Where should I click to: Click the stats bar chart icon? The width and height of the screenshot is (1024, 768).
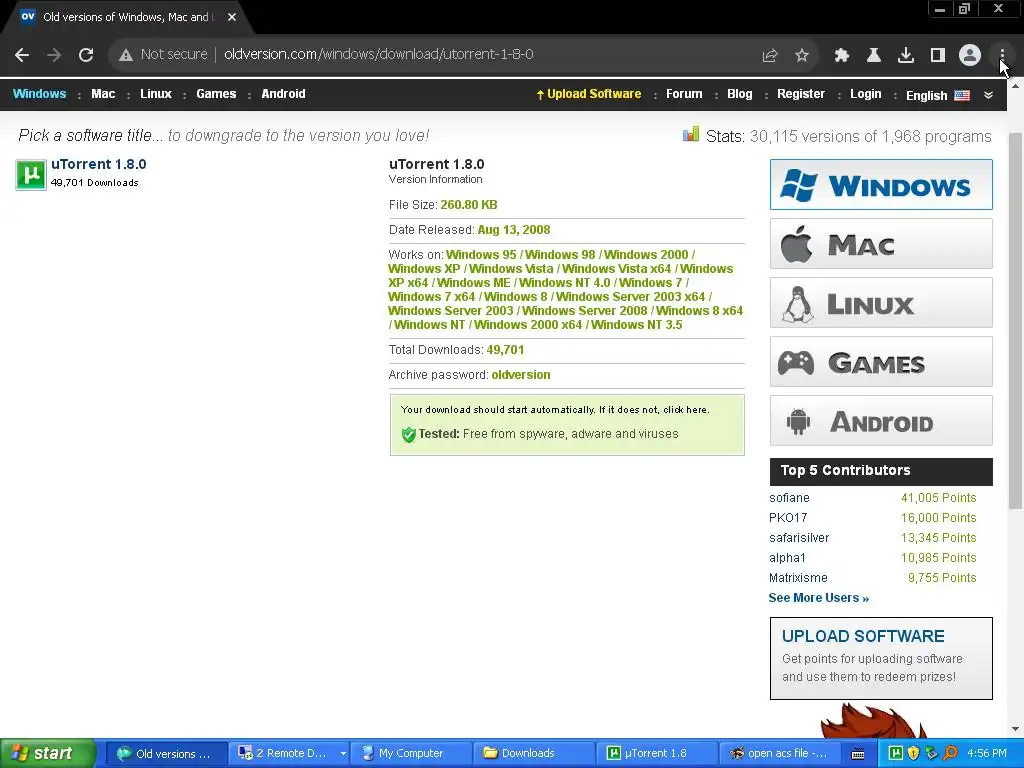pyautogui.click(x=691, y=135)
